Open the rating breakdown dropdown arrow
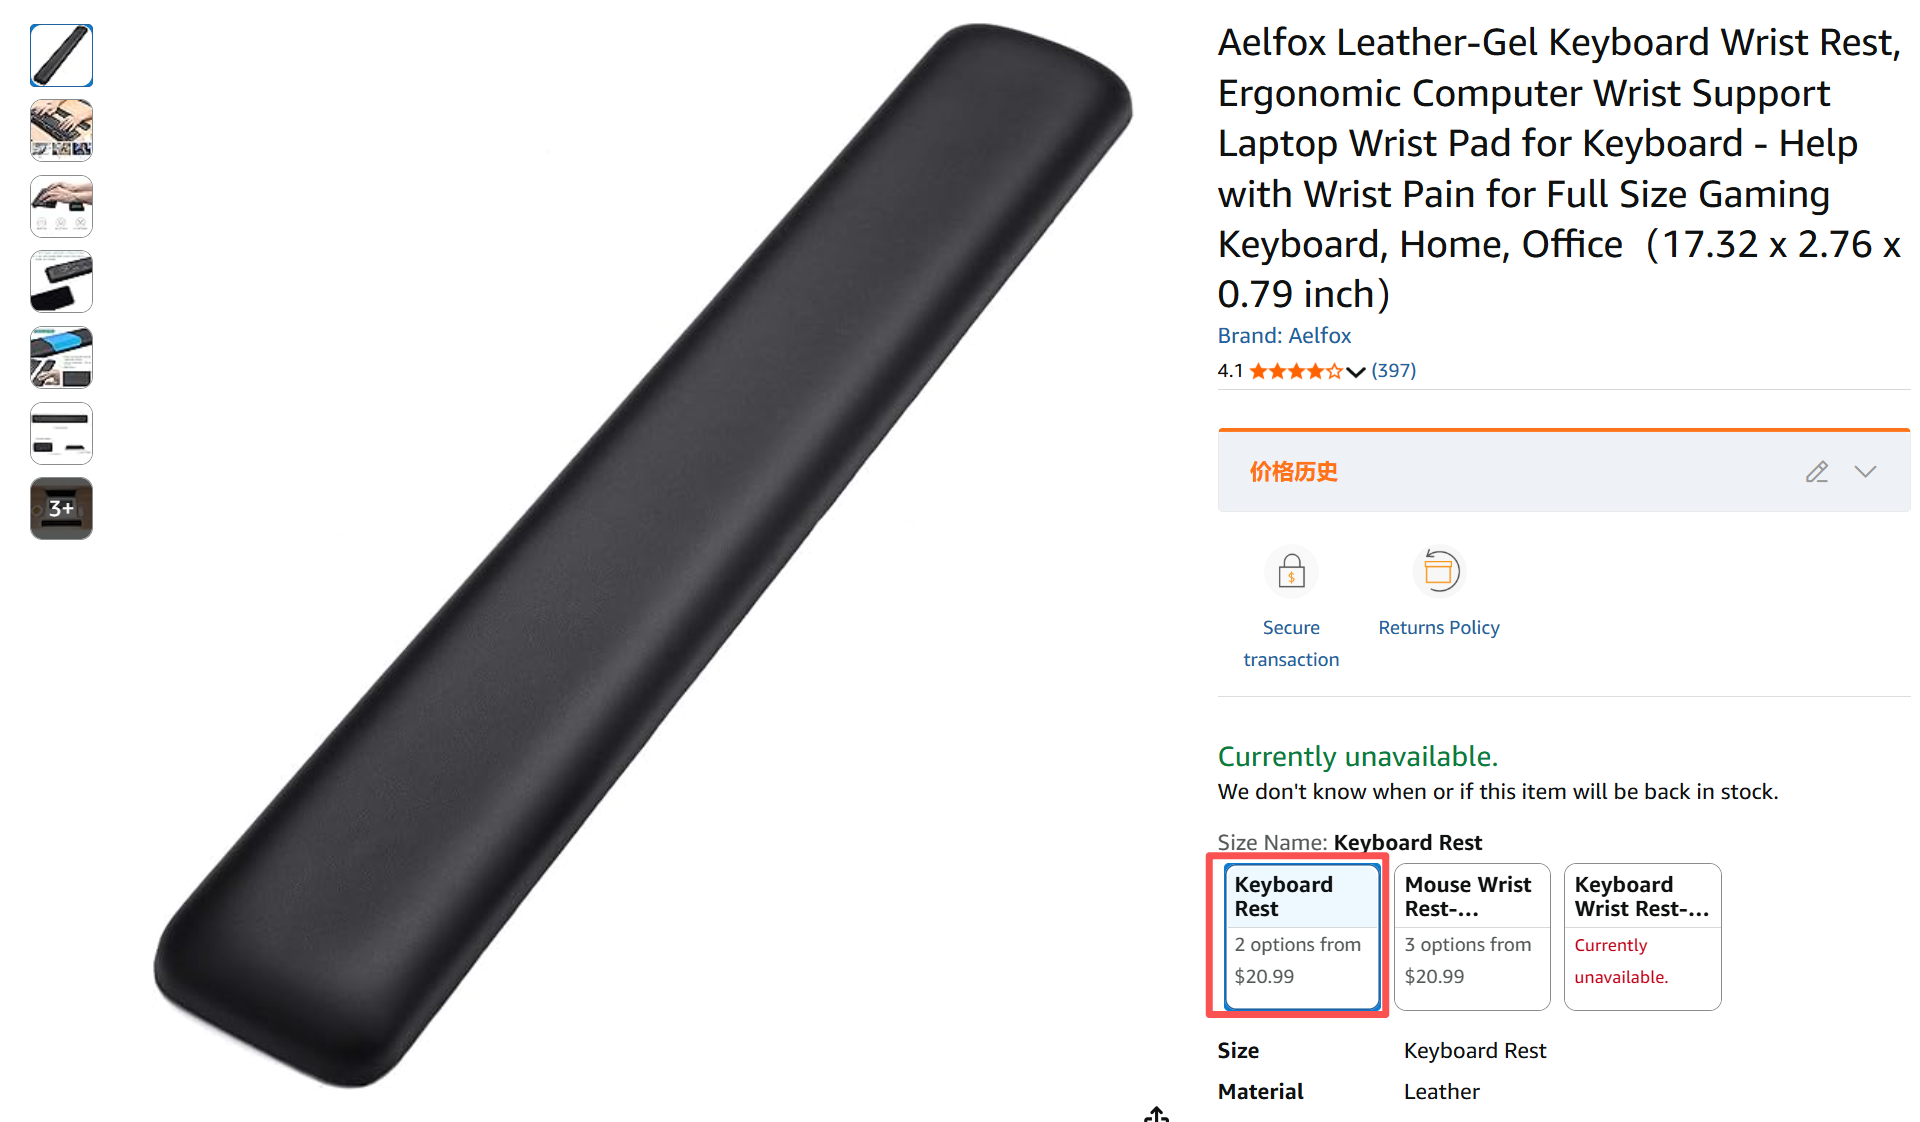Viewport: 1920px width, 1122px height. (x=1356, y=372)
